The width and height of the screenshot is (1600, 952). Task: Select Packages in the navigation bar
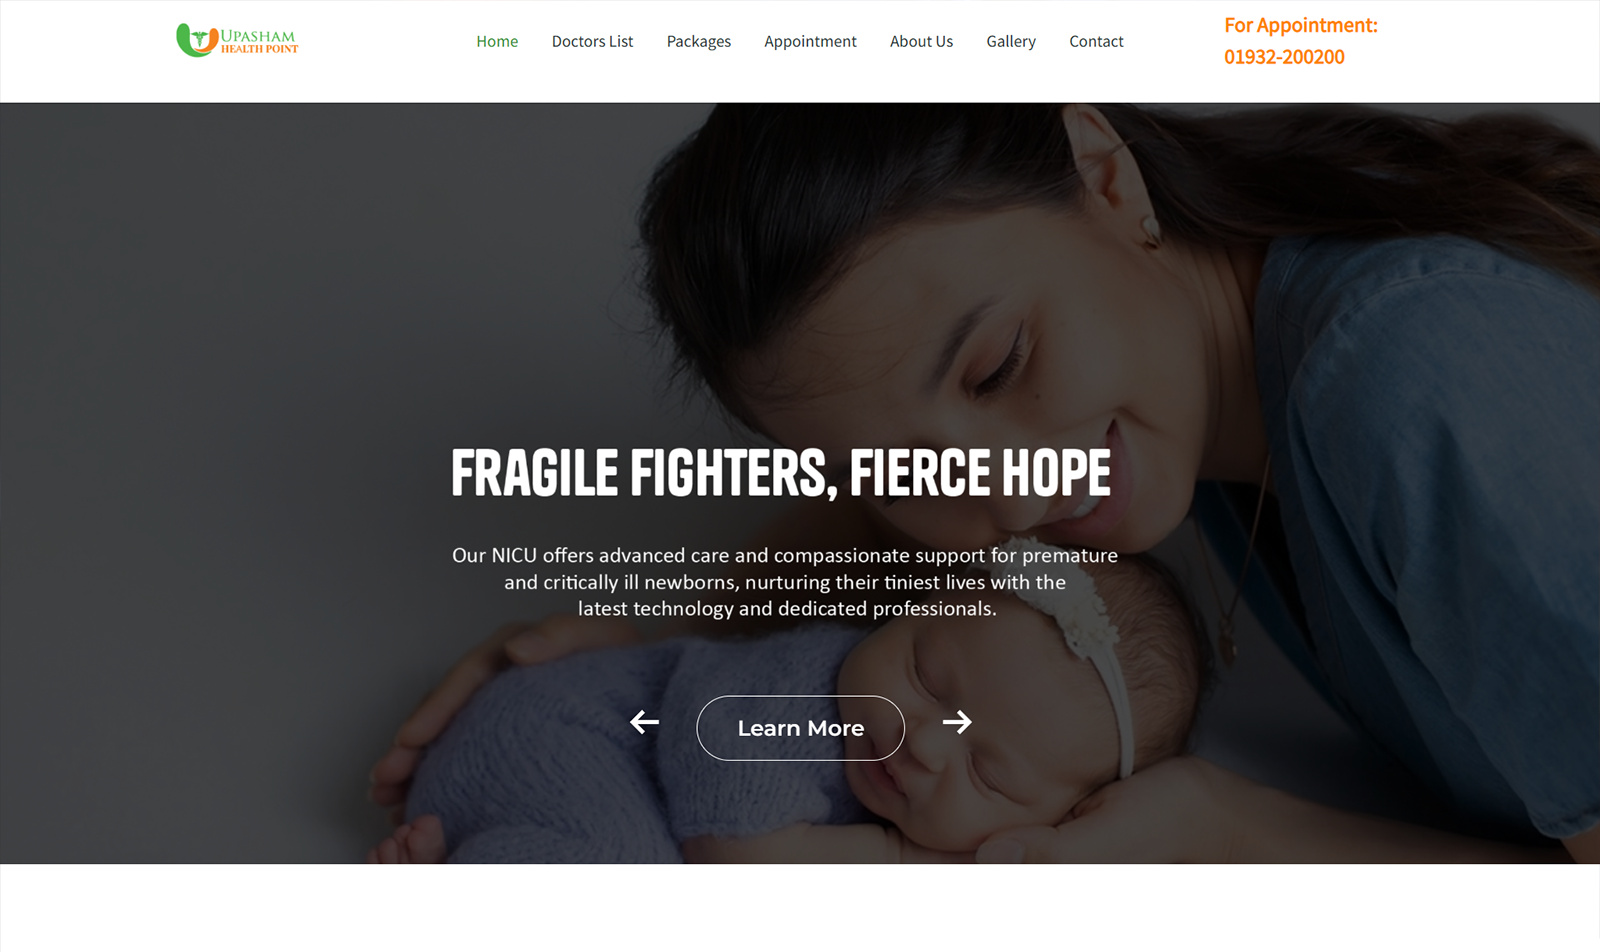699,41
